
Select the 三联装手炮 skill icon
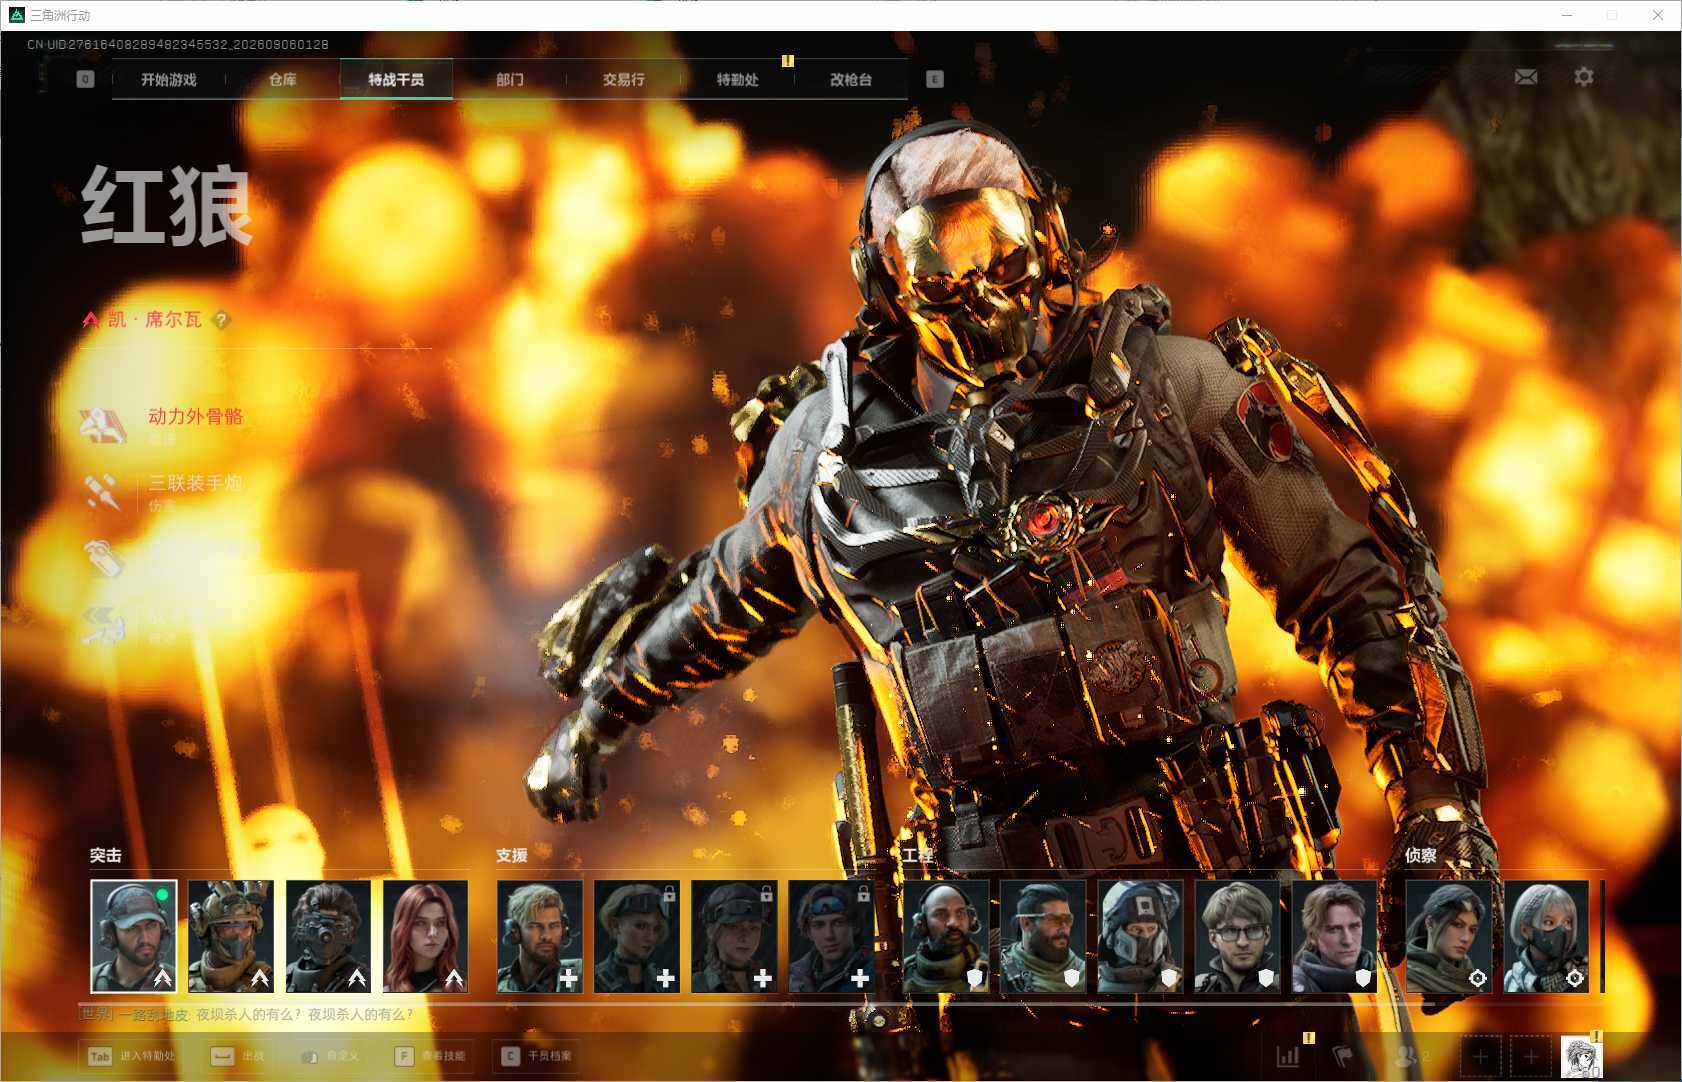point(103,492)
